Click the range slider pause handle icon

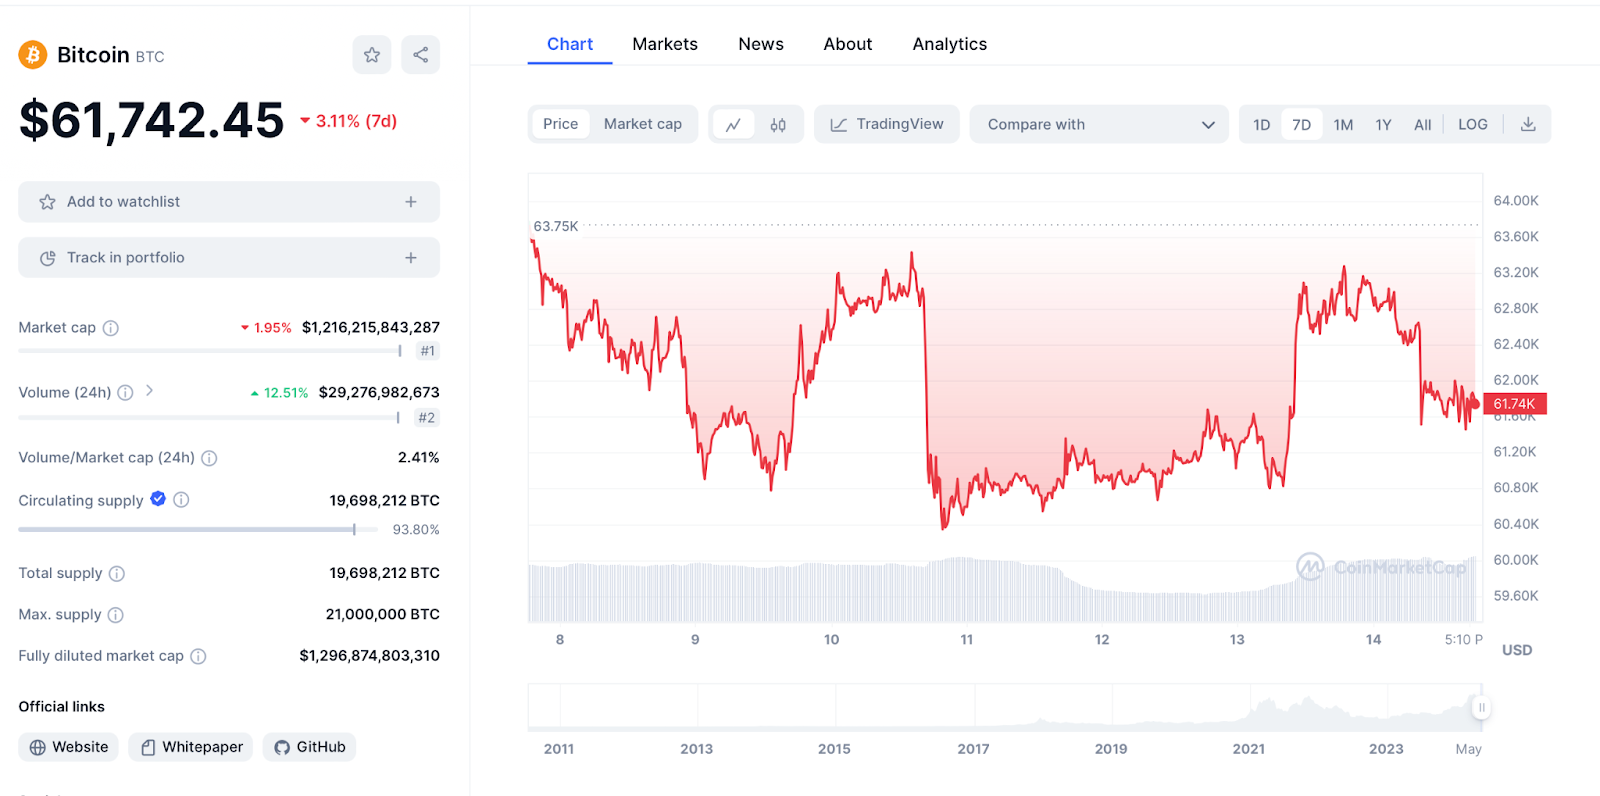pos(1482,708)
